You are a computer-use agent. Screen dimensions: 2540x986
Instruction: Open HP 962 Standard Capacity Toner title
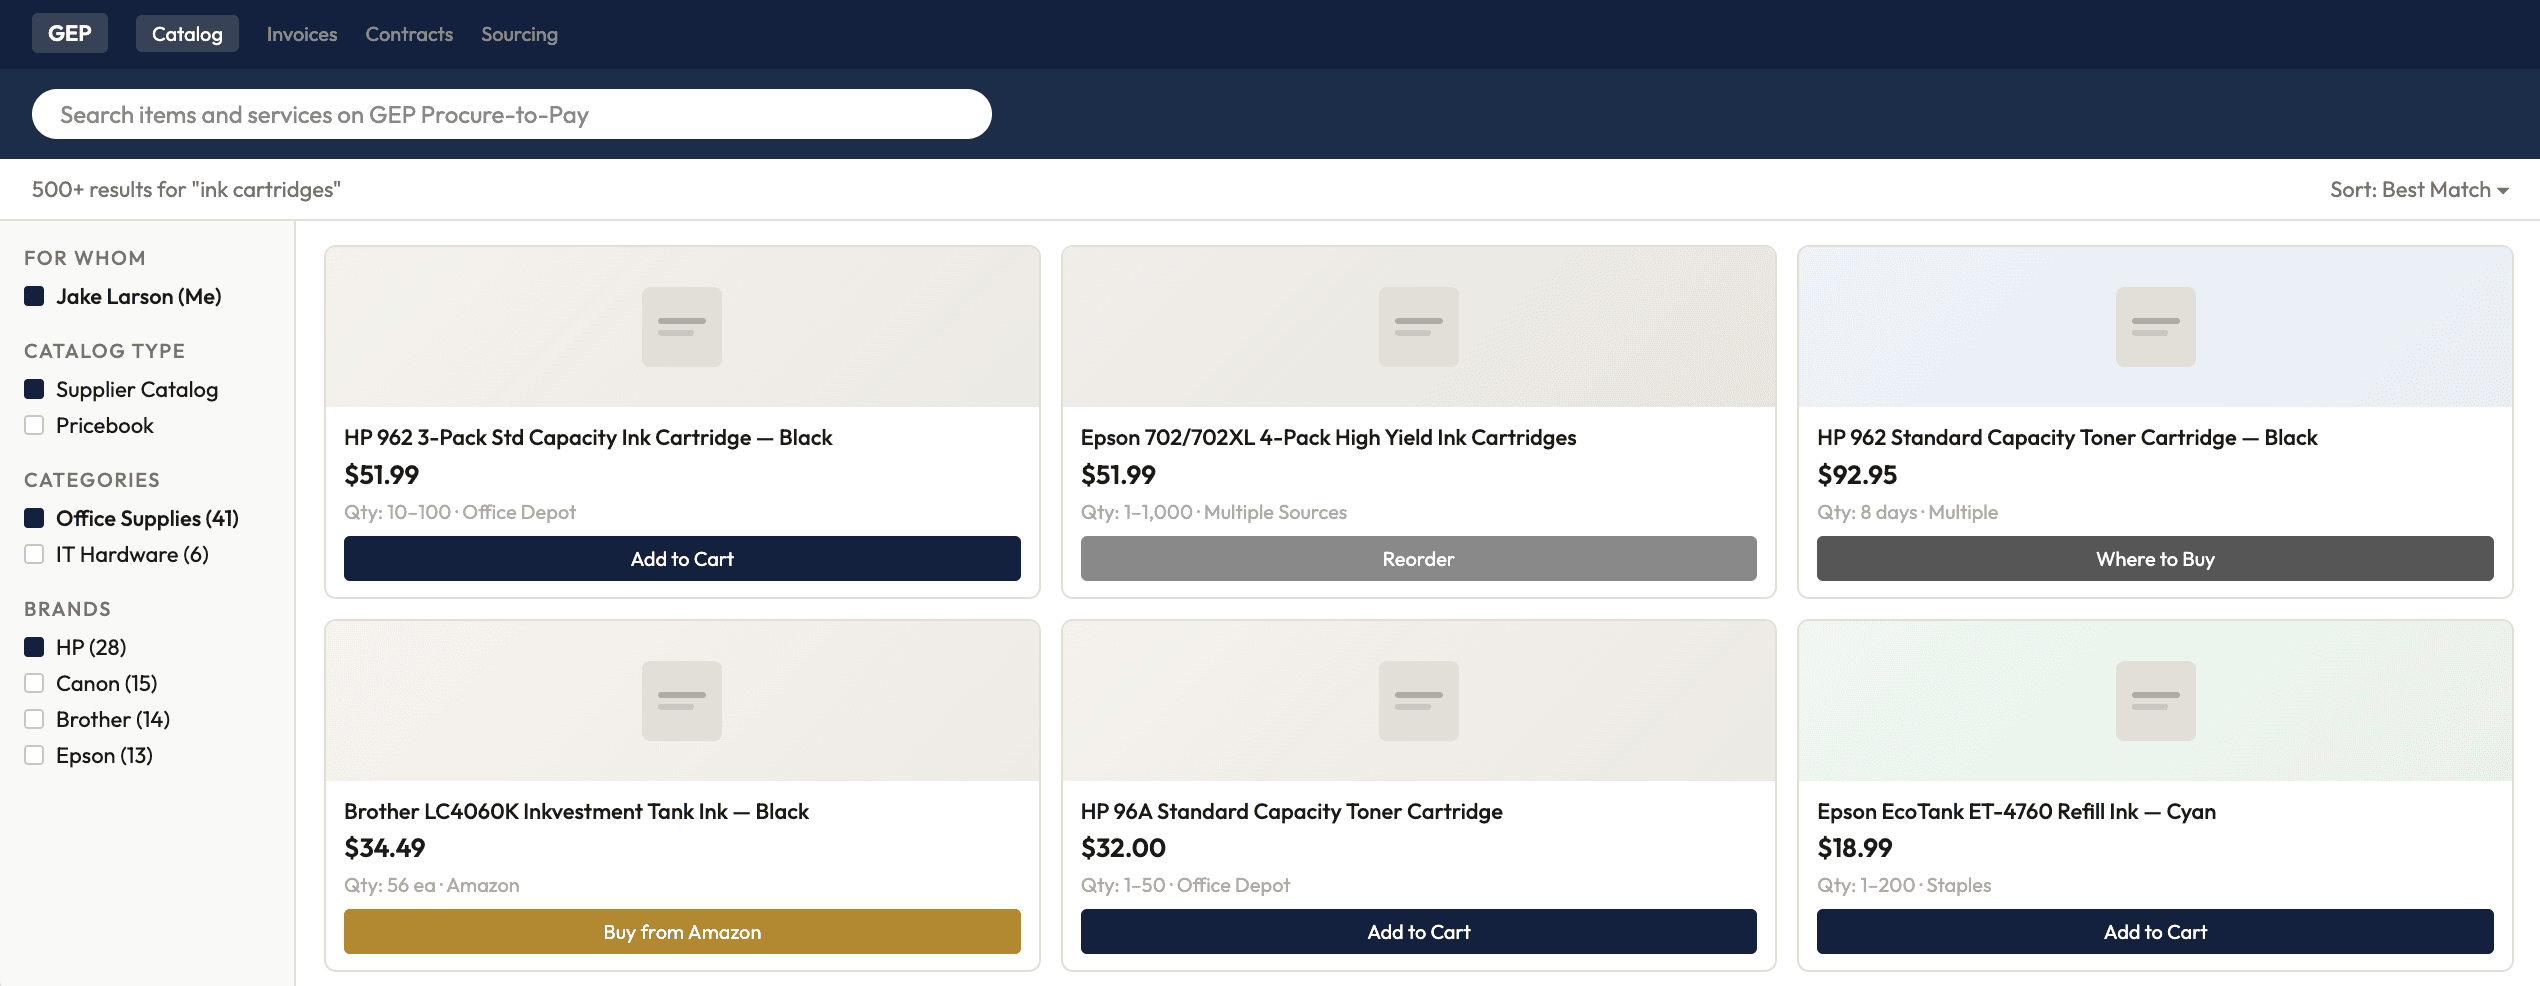coord(2067,438)
